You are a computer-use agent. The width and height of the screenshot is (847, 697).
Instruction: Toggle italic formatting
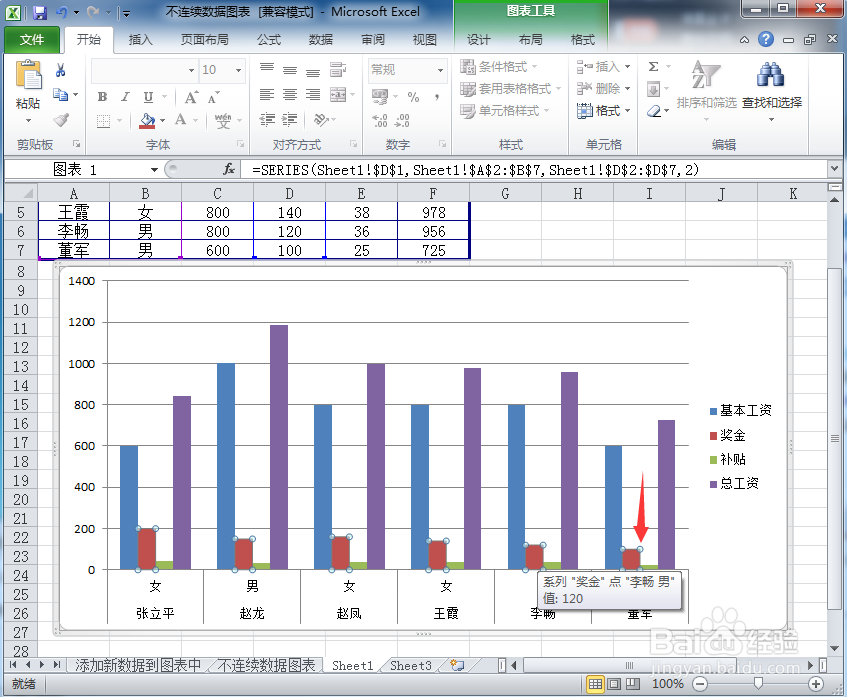pyautogui.click(x=125, y=97)
